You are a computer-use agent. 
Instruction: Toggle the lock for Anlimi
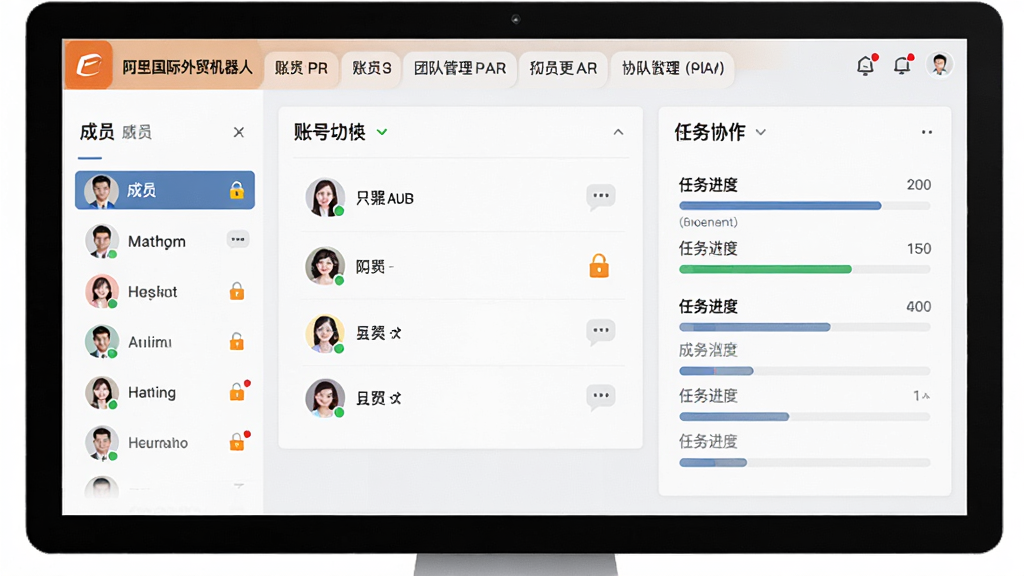click(236, 341)
